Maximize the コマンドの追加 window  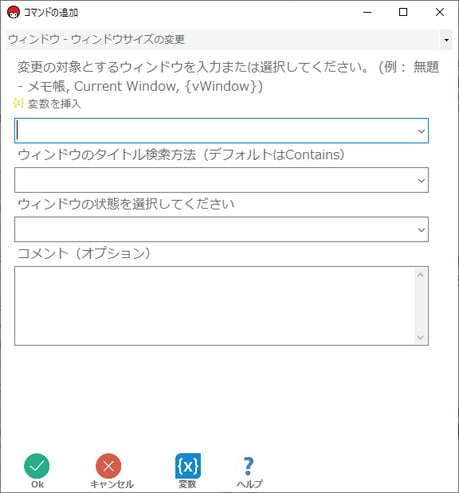[403, 12]
